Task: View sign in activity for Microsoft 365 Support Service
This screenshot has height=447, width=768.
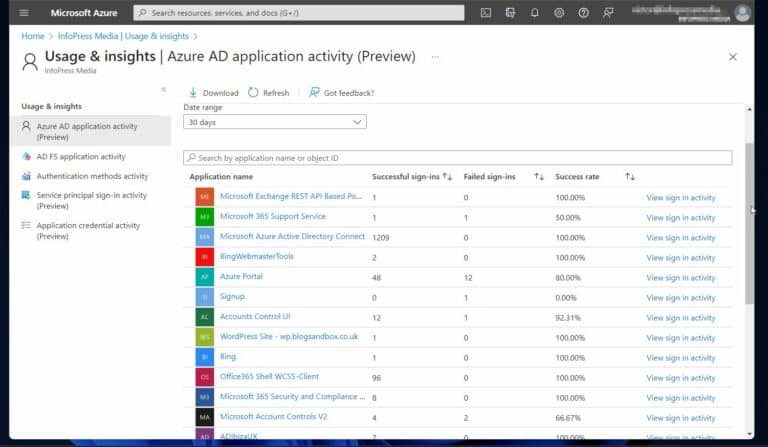Action: tap(681, 217)
